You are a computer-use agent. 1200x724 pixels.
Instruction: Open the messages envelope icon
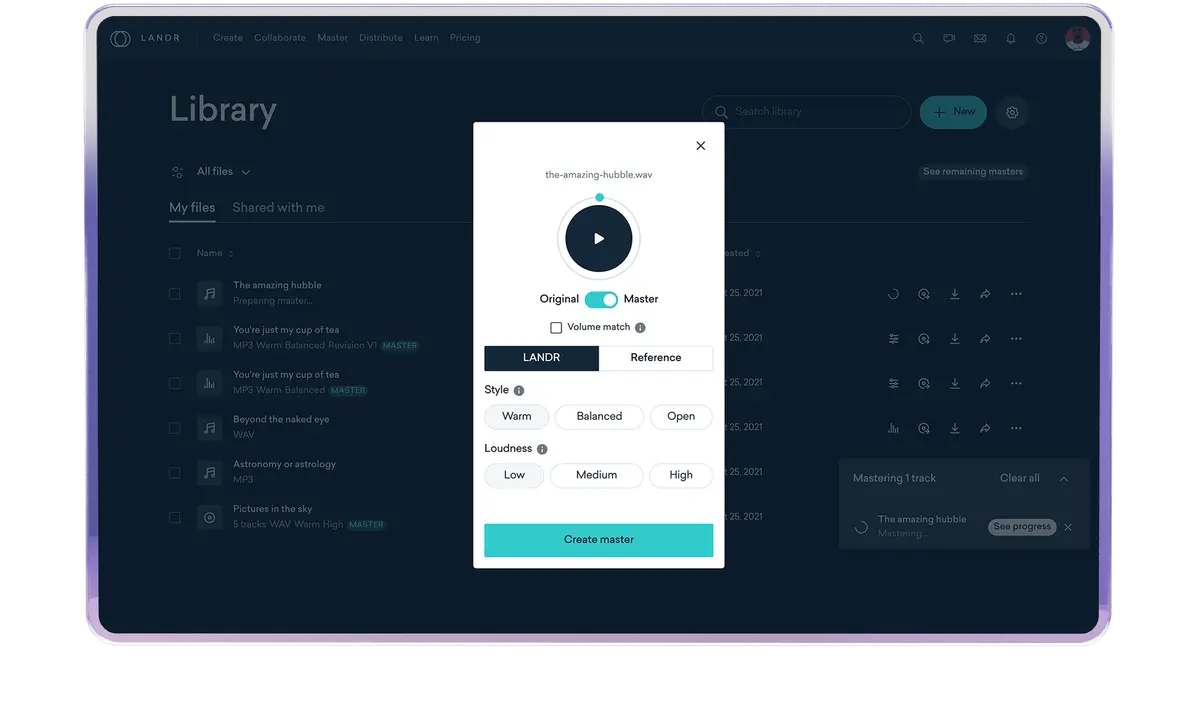click(x=980, y=39)
